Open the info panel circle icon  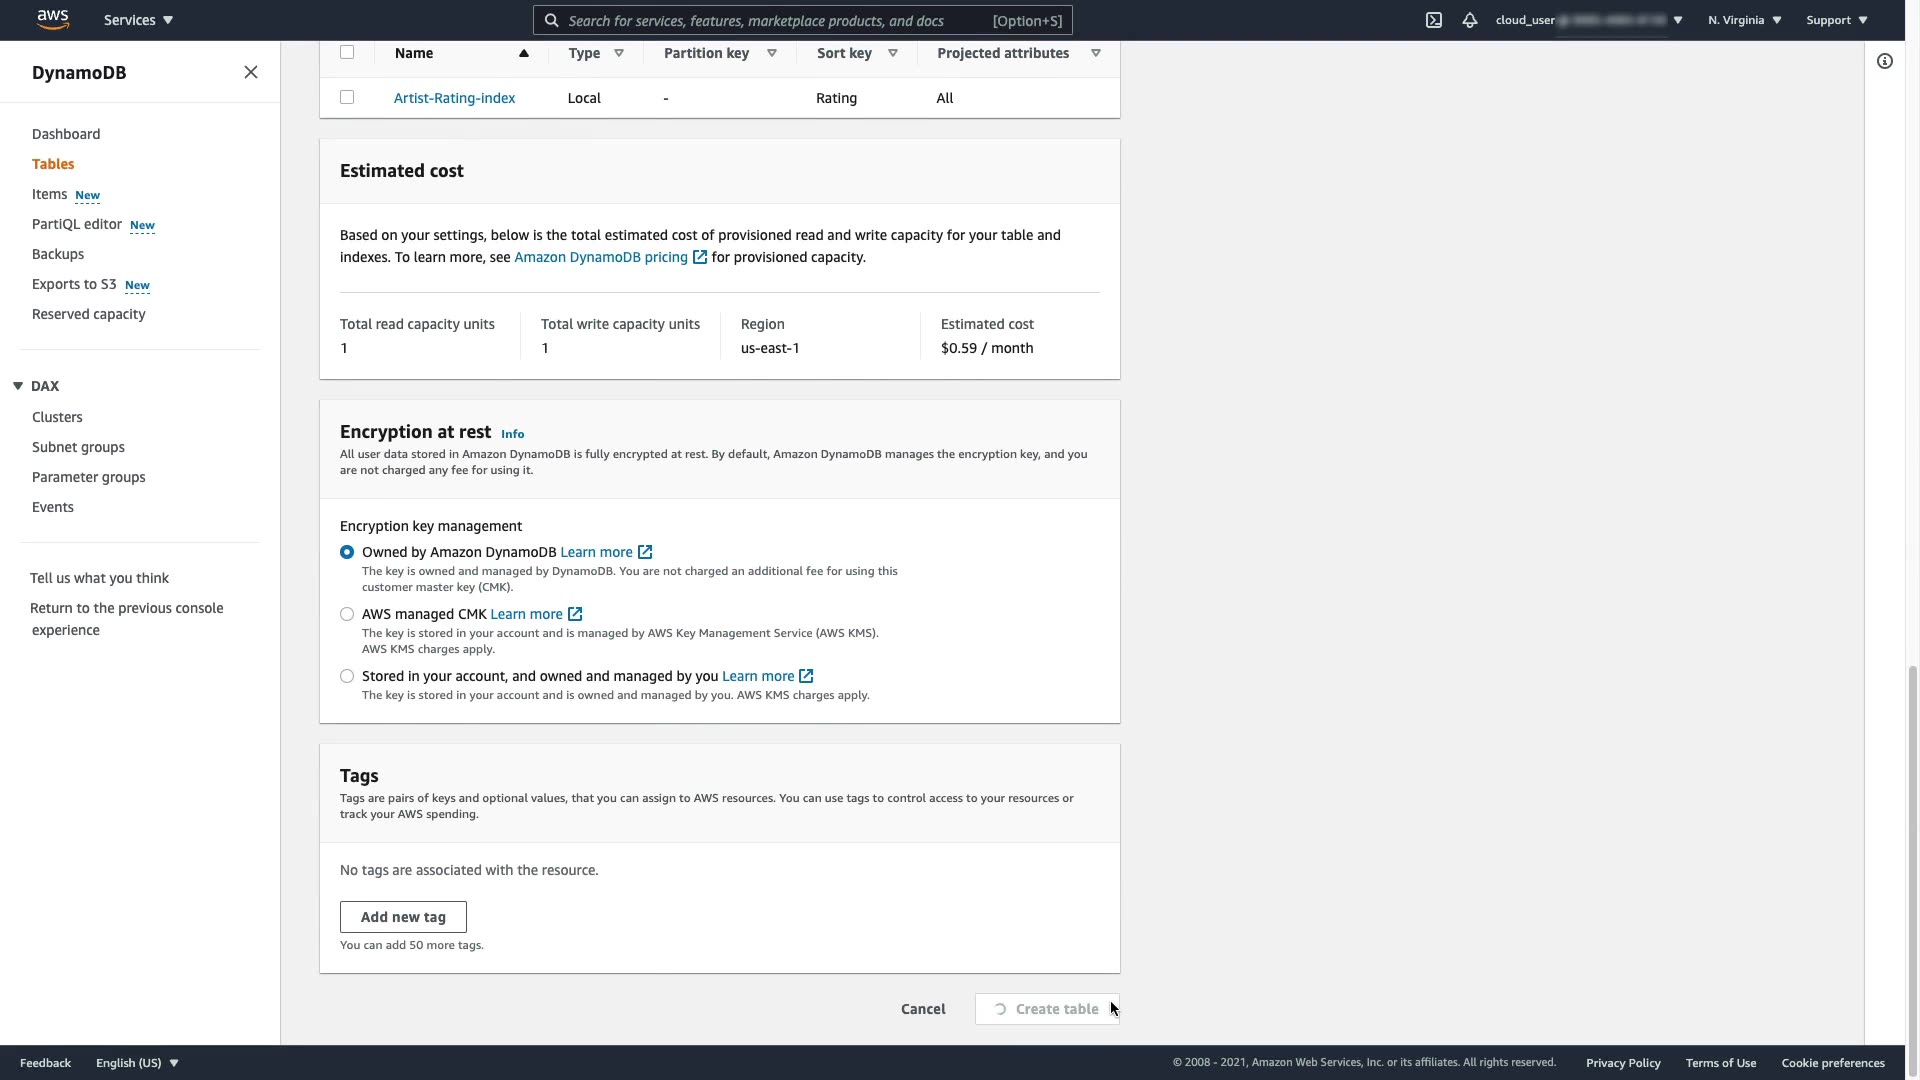pyautogui.click(x=1885, y=62)
